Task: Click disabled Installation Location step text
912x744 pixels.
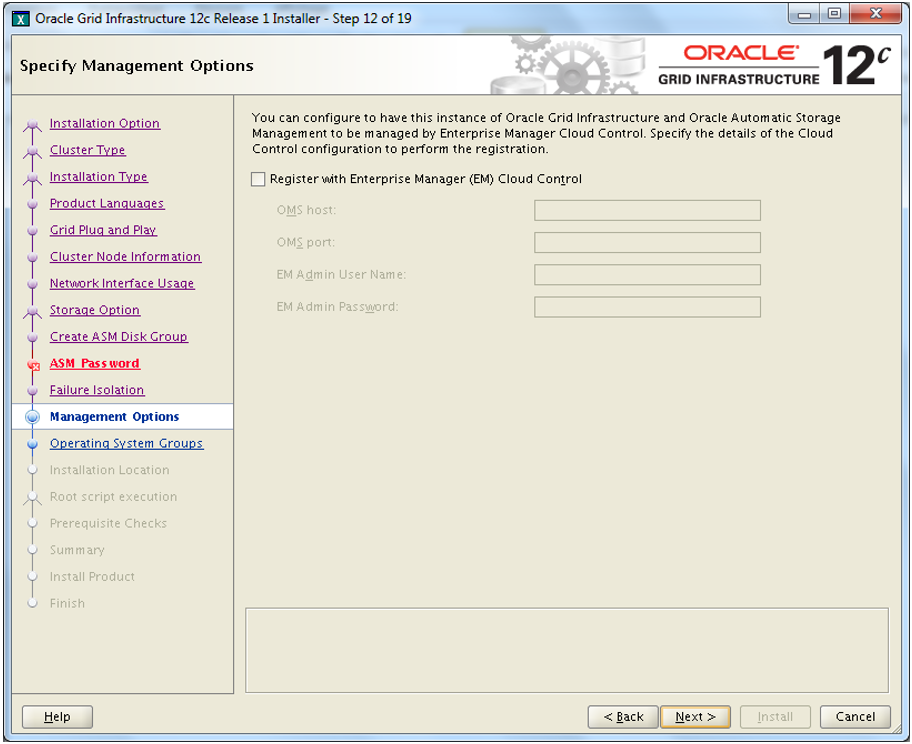Action: (109, 470)
